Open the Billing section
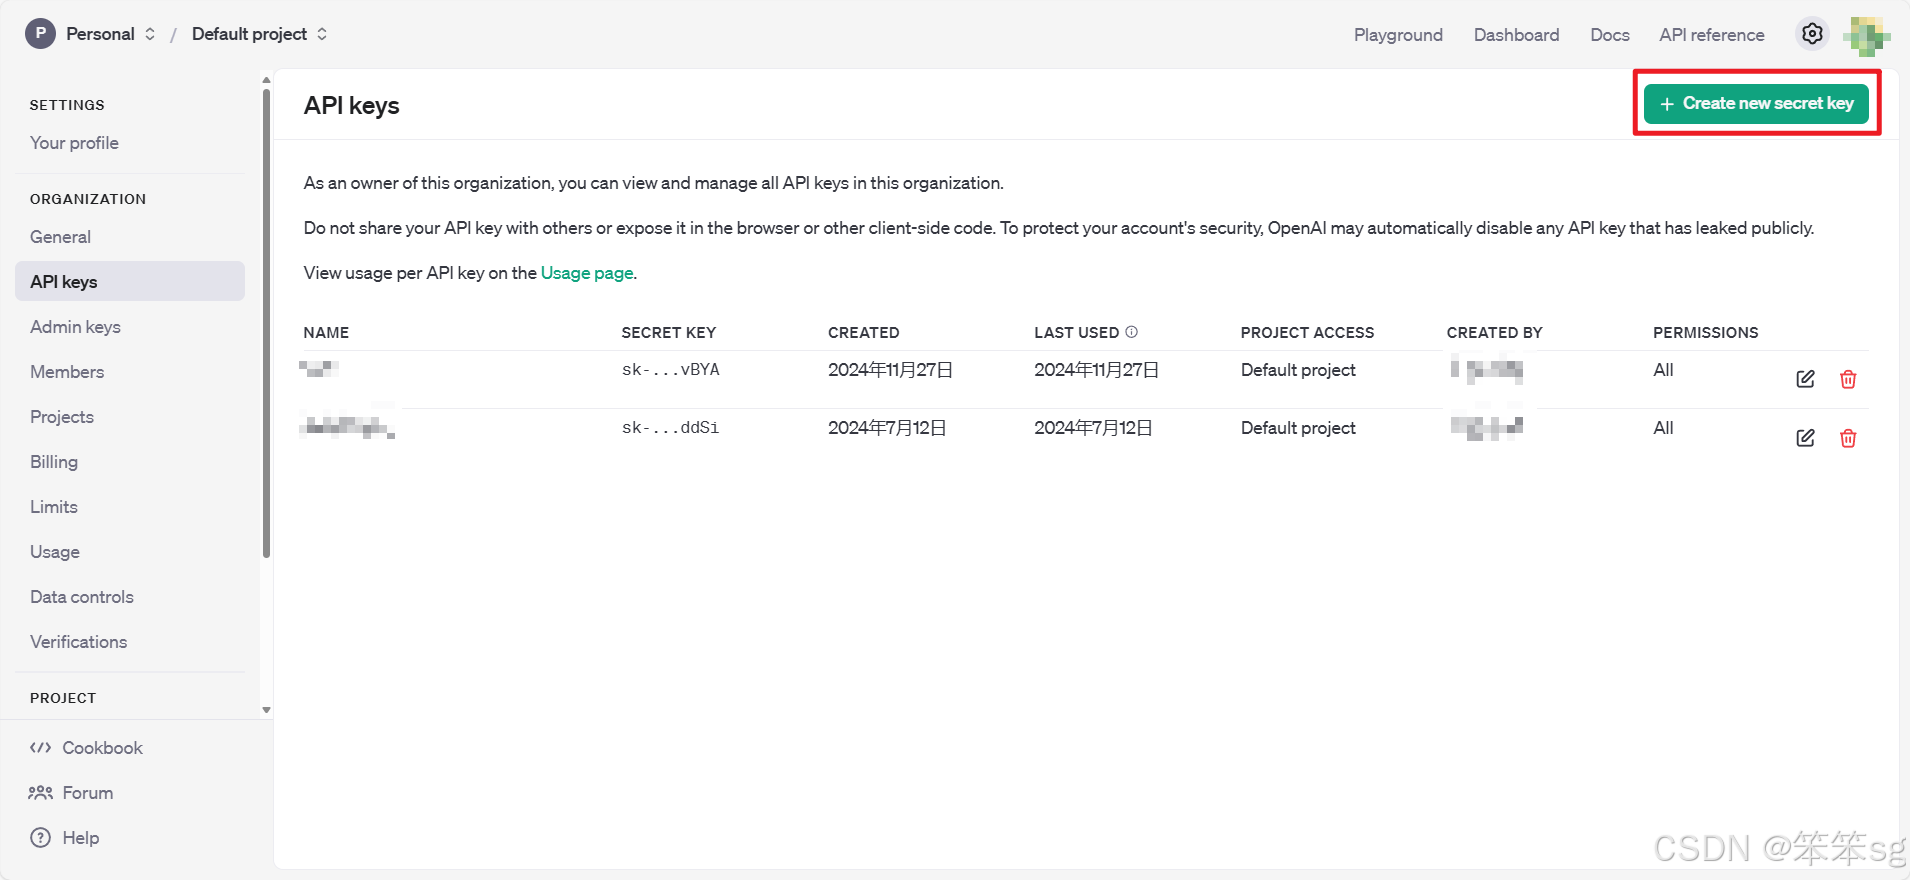 (x=54, y=462)
